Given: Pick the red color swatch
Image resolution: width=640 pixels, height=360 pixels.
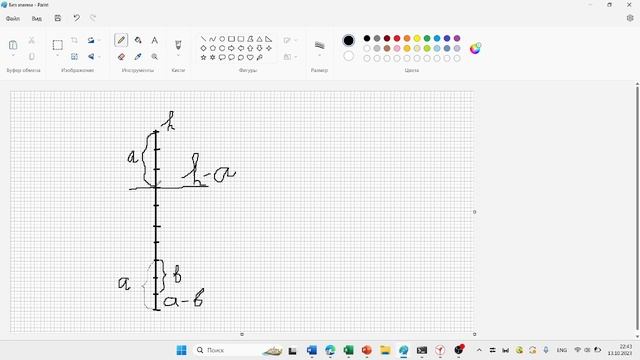Looking at the screenshot, I should point(397,38).
